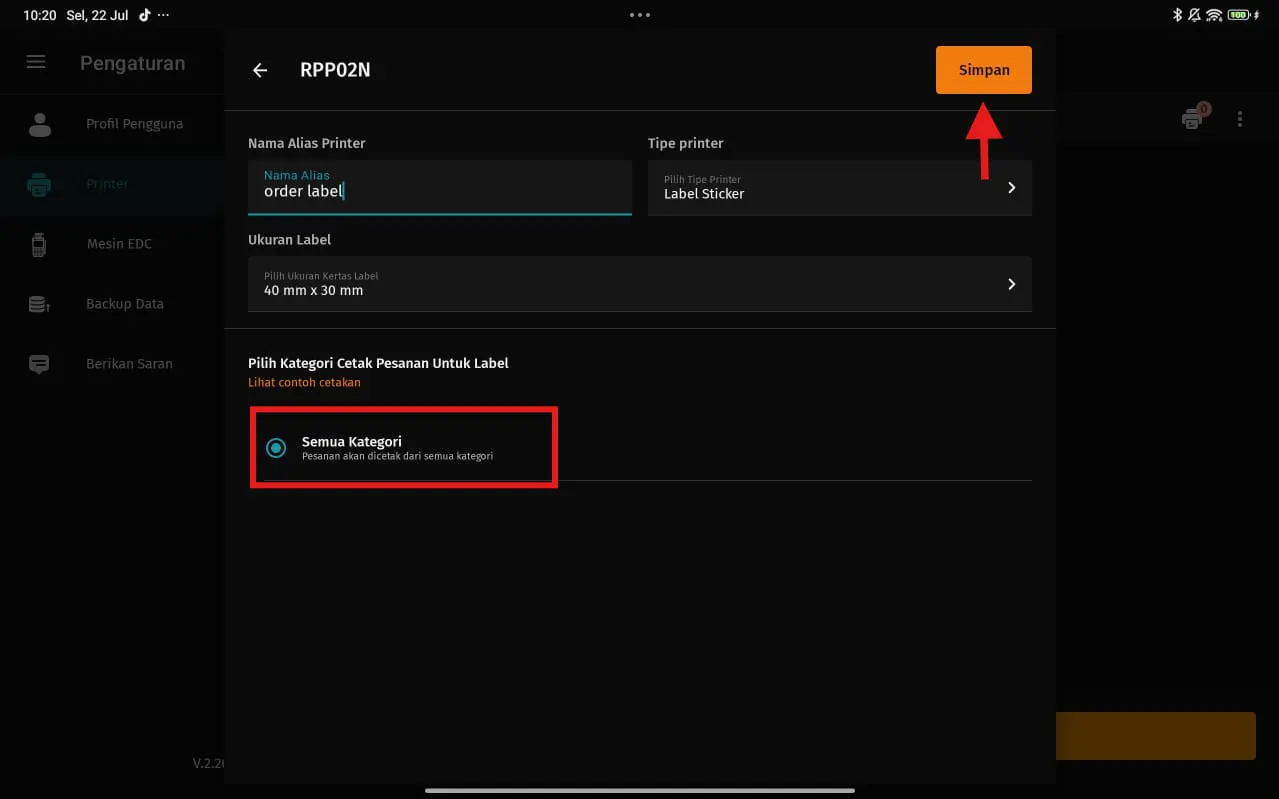
Task: Go to Mesin EDC settings menu
Action: tap(119, 244)
